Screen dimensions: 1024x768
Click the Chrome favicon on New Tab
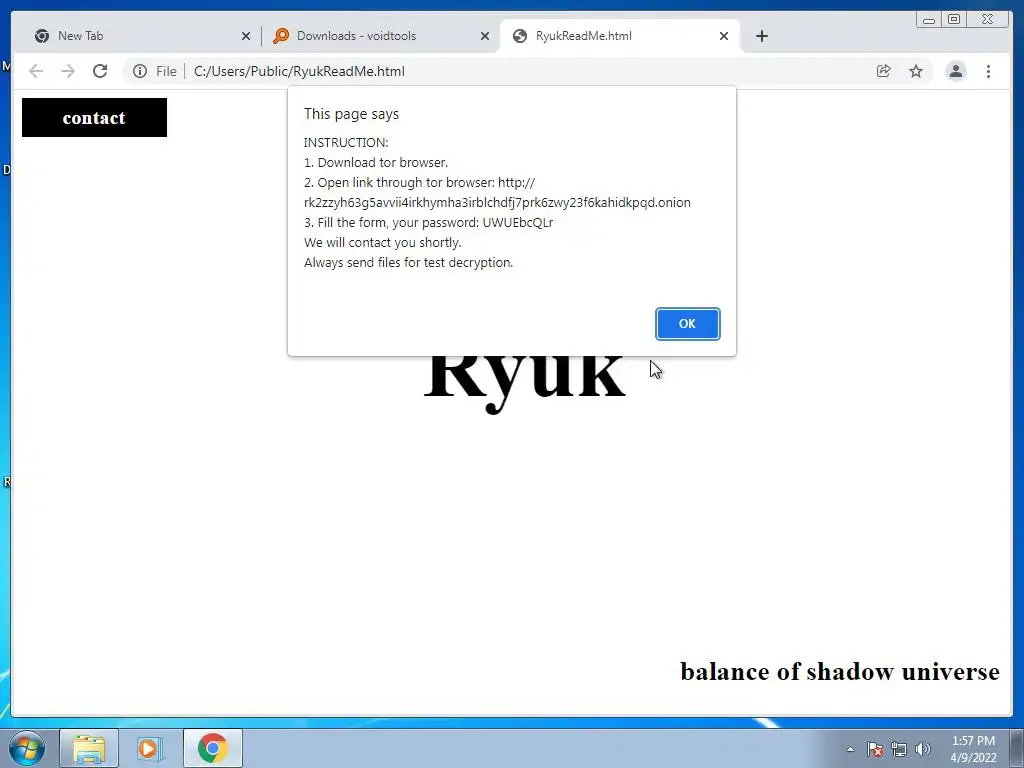pos(42,36)
